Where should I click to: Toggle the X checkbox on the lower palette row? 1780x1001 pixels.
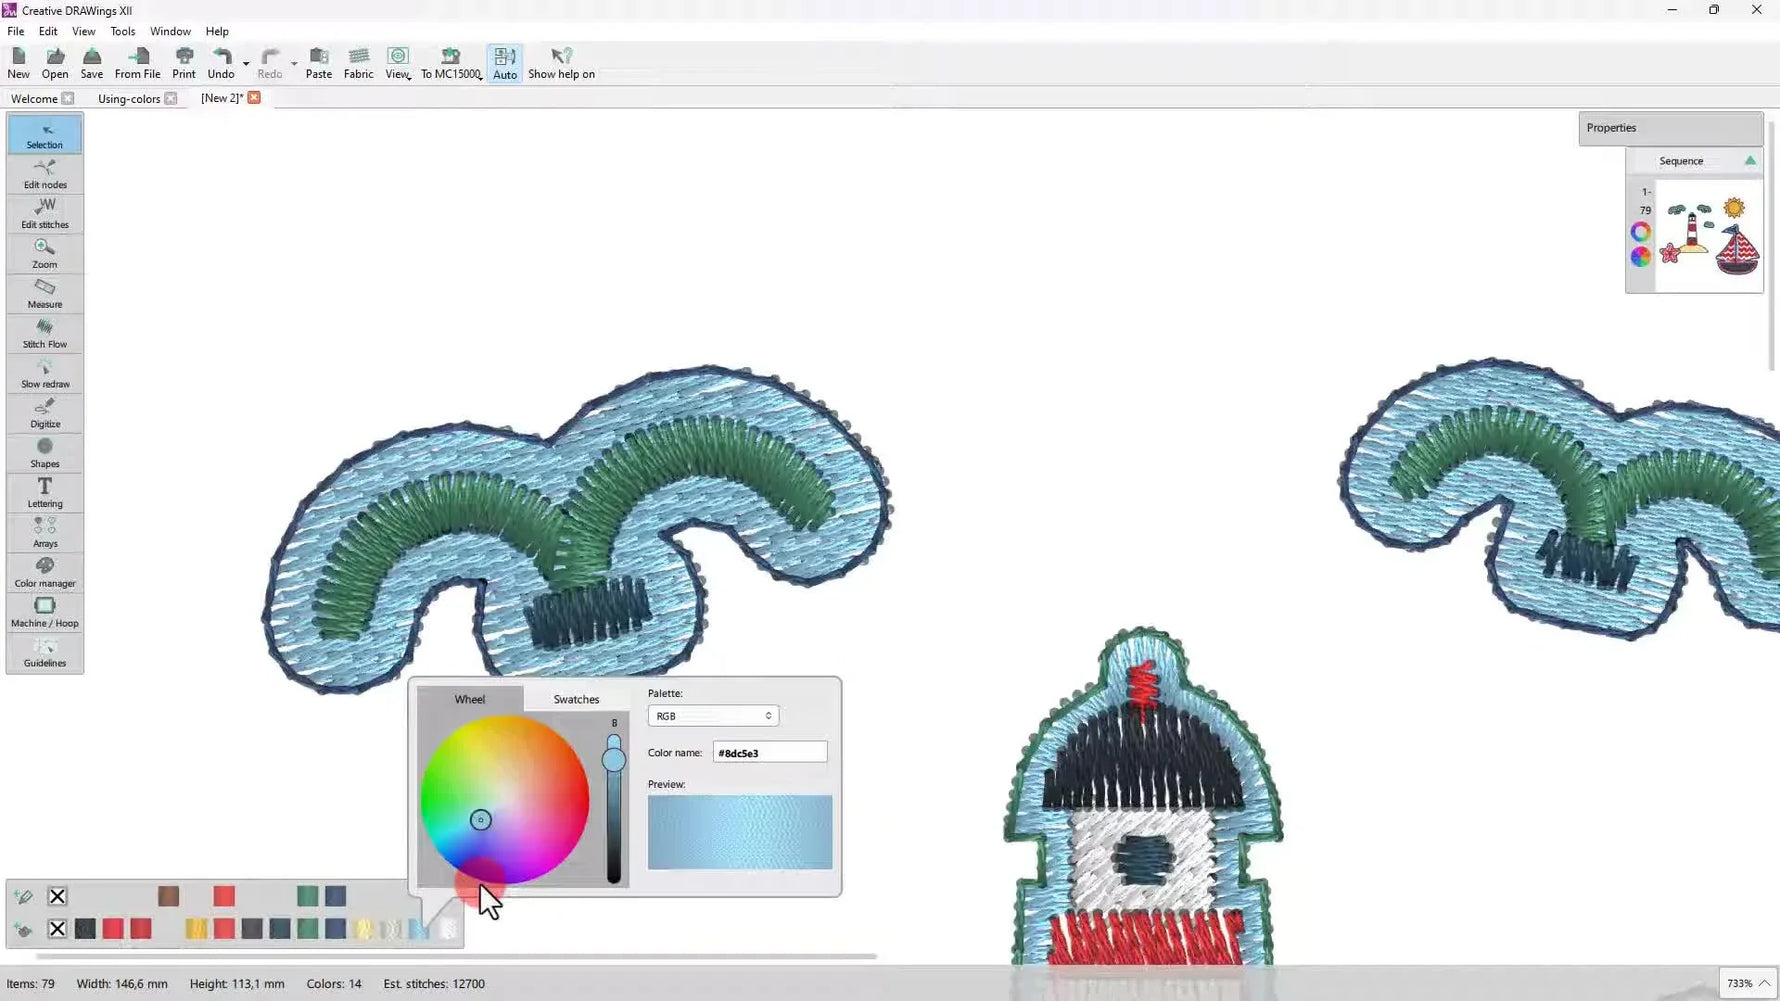click(x=57, y=928)
